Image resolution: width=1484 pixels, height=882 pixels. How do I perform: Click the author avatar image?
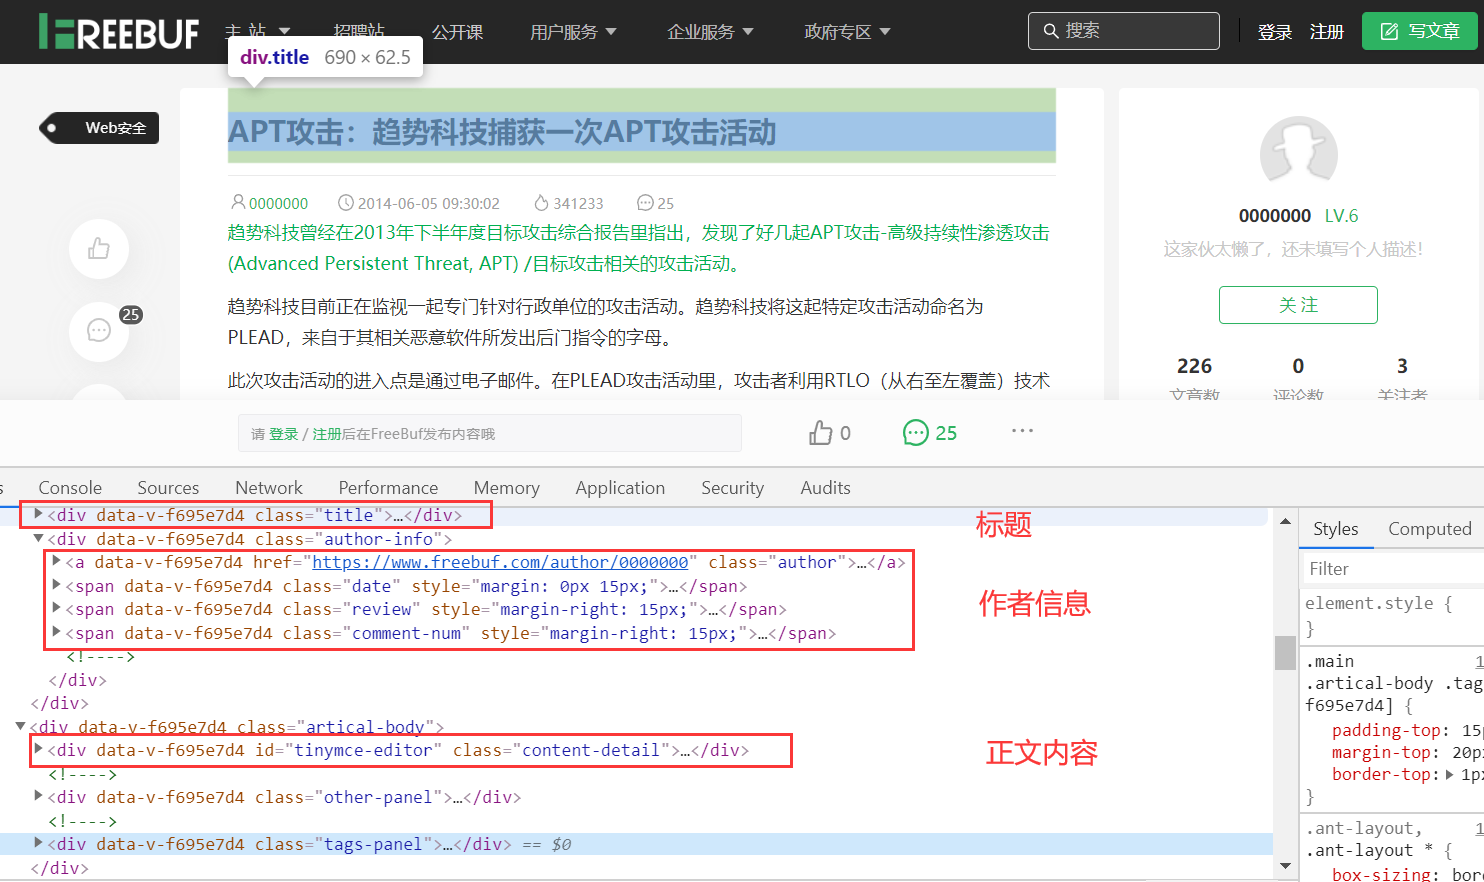click(1298, 152)
